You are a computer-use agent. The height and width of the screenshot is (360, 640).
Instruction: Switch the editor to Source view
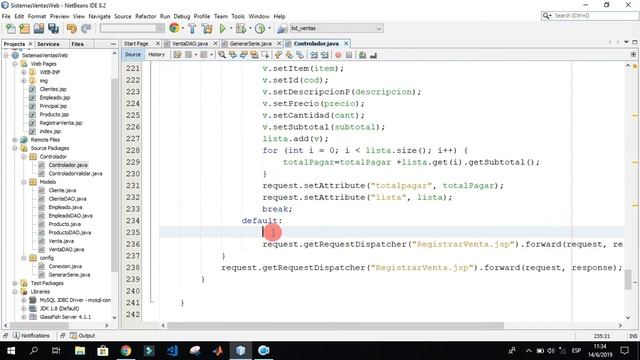[x=133, y=54]
